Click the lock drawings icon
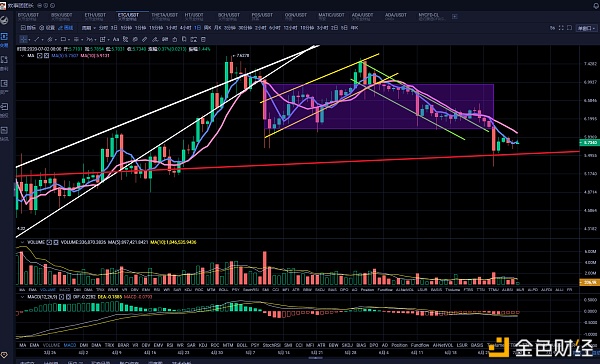 [174, 39]
